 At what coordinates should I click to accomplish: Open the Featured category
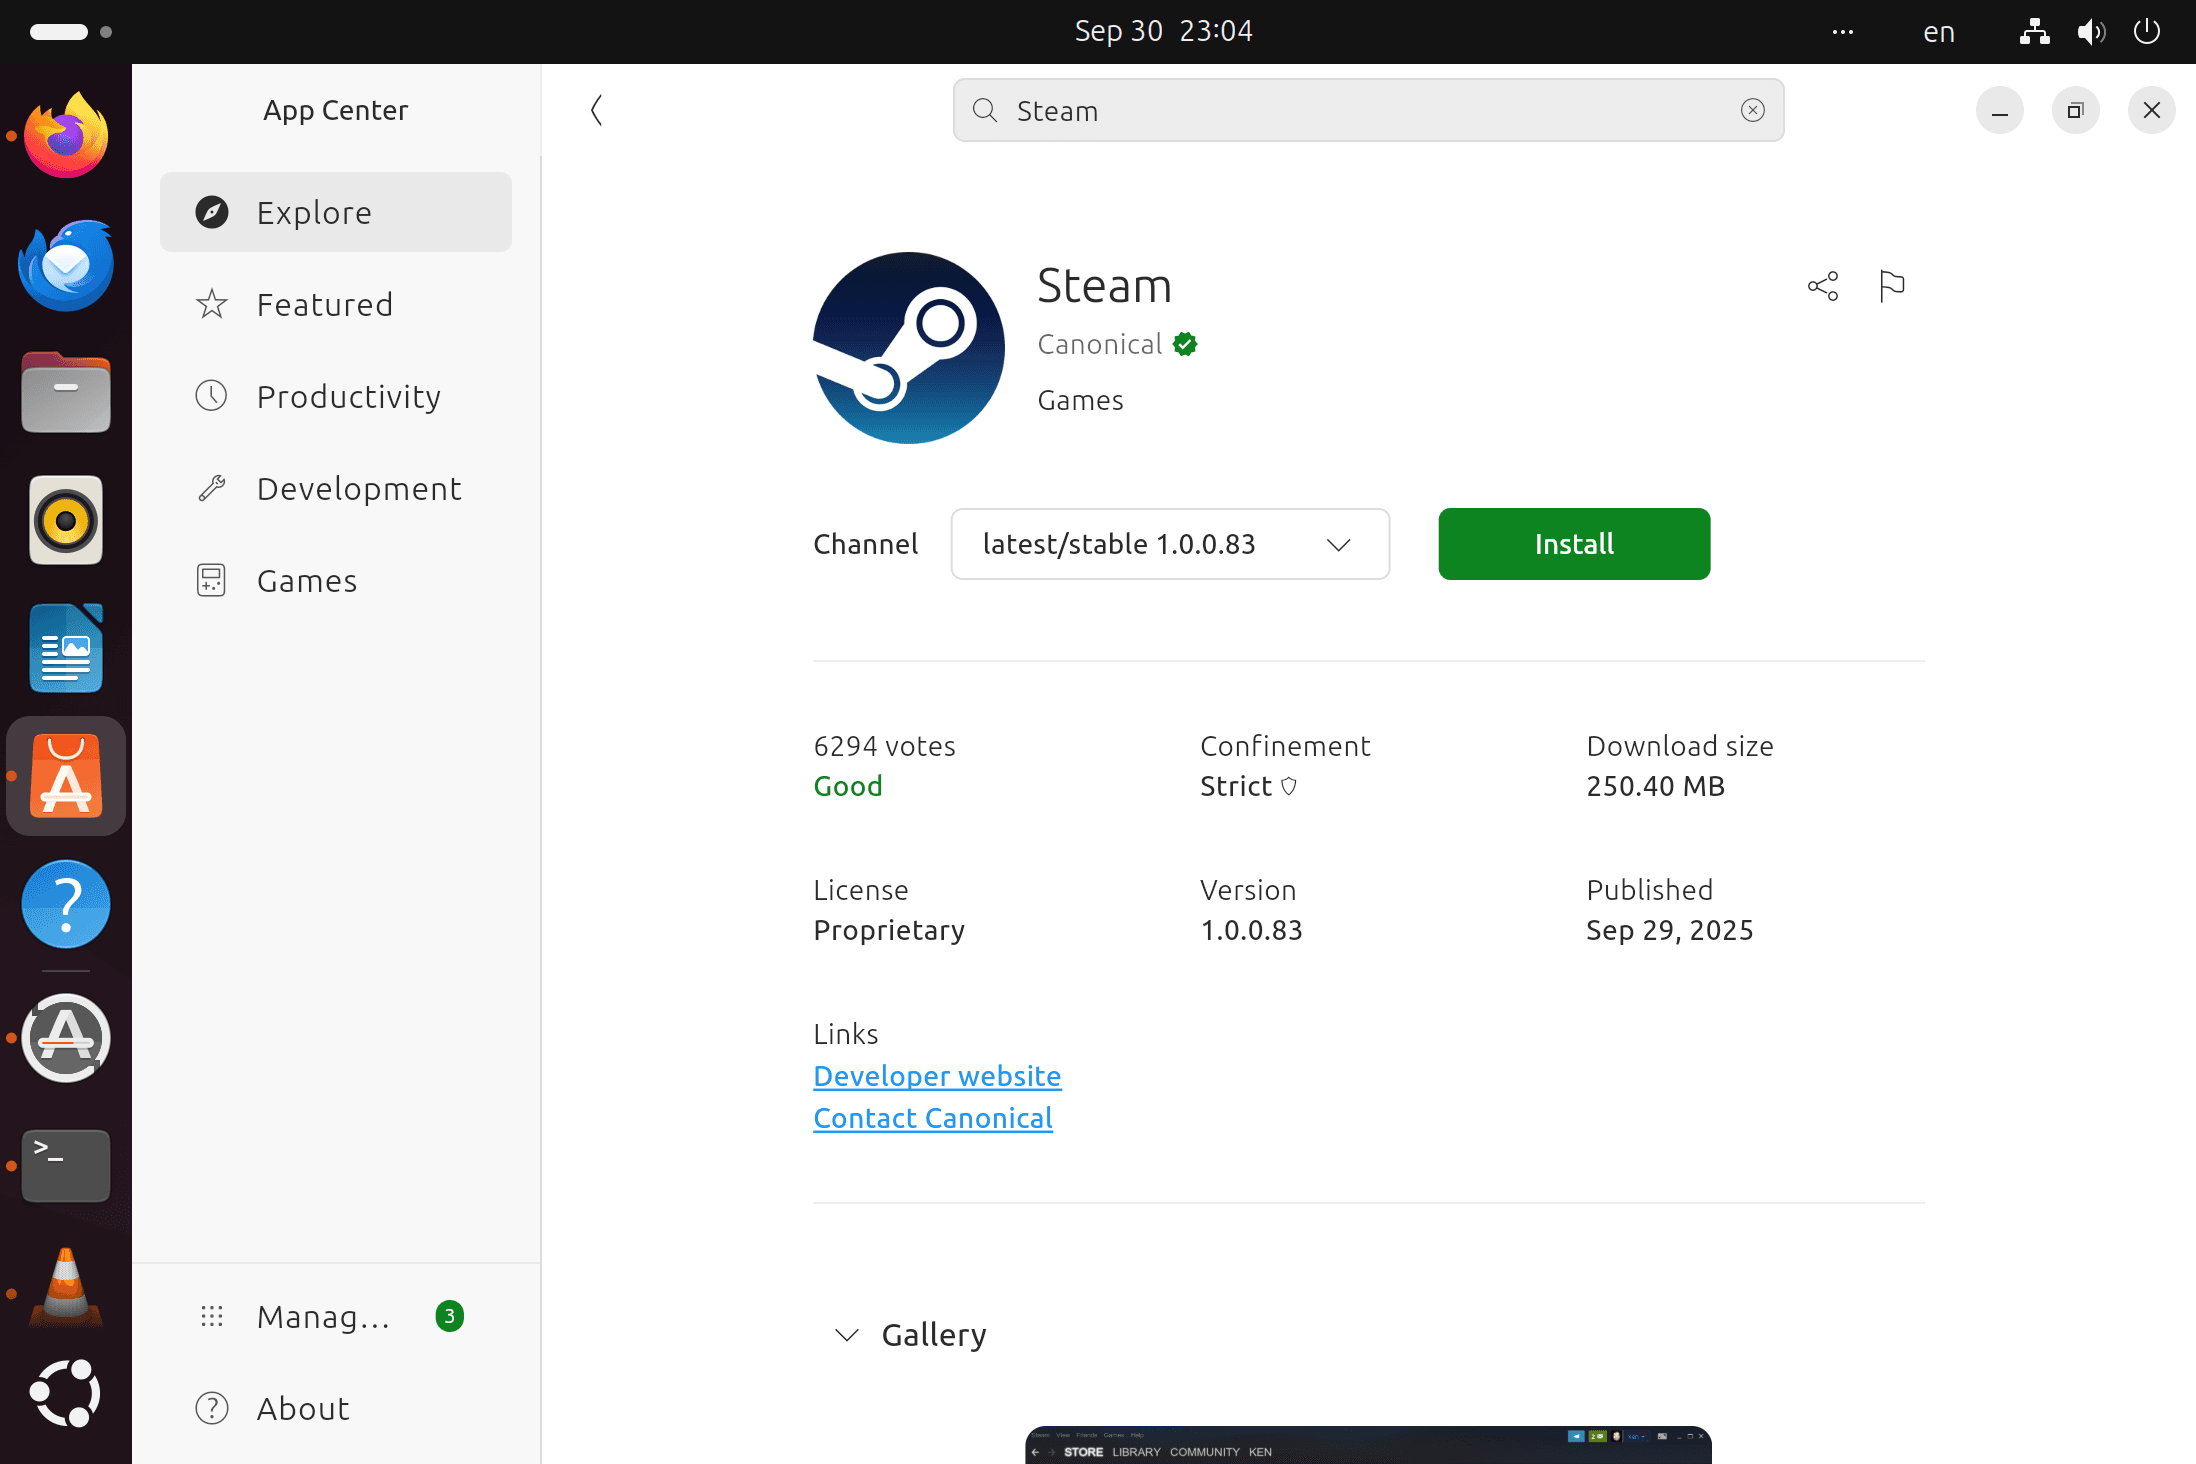tap(325, 304)
